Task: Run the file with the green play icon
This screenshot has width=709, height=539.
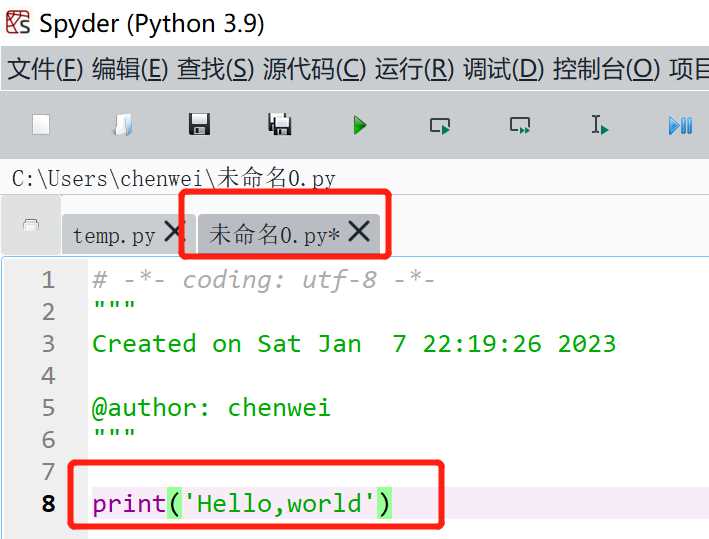Action: point(360,125)
